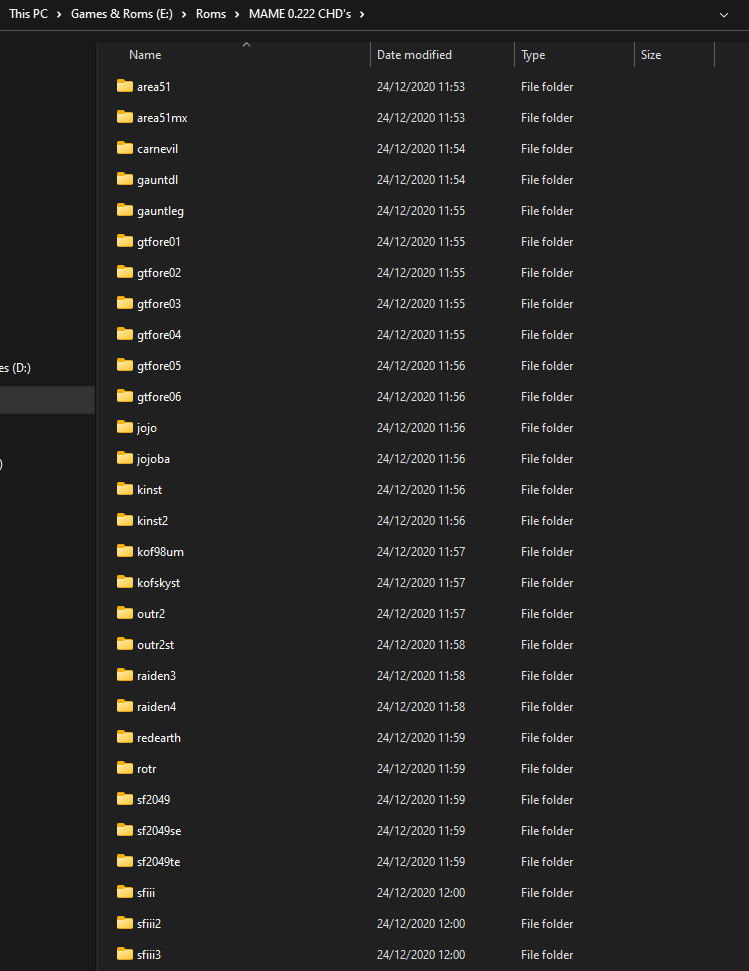The width and height of the screenshot is (749, 971).
Task: Select sf2049te folder name
Action: point(158,861)
